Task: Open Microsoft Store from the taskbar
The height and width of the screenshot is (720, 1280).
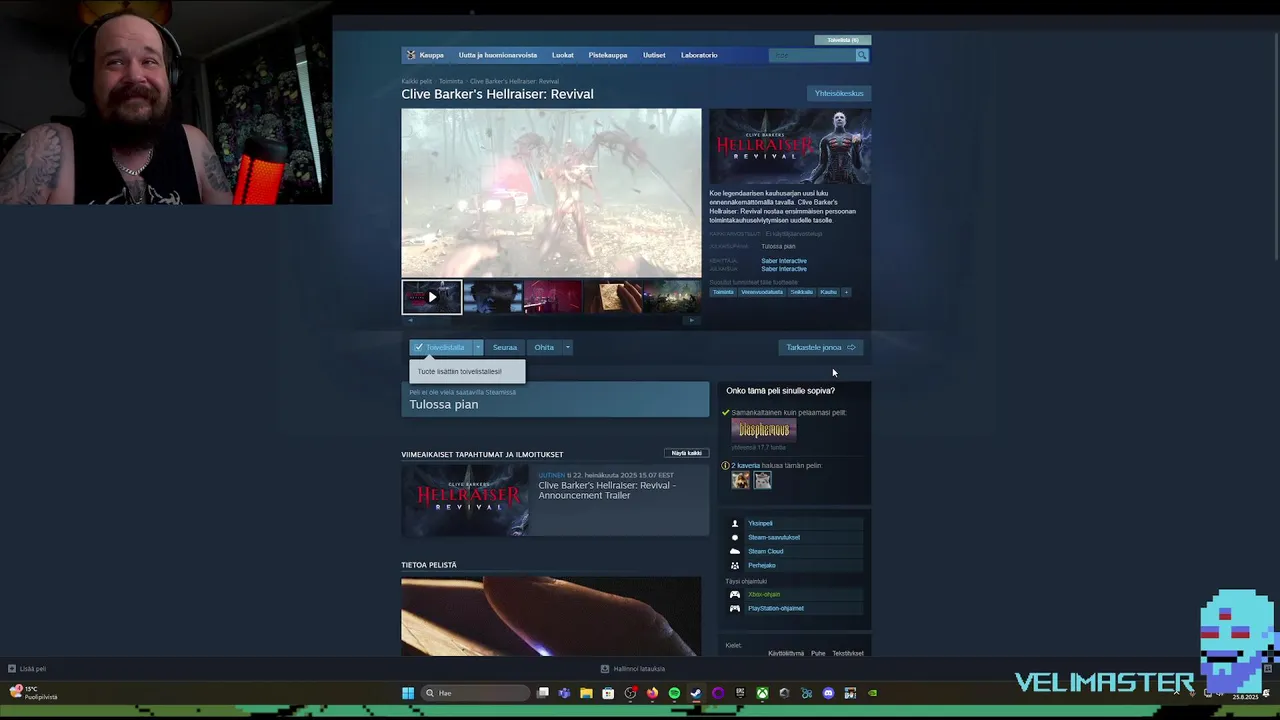Action: 608,693
